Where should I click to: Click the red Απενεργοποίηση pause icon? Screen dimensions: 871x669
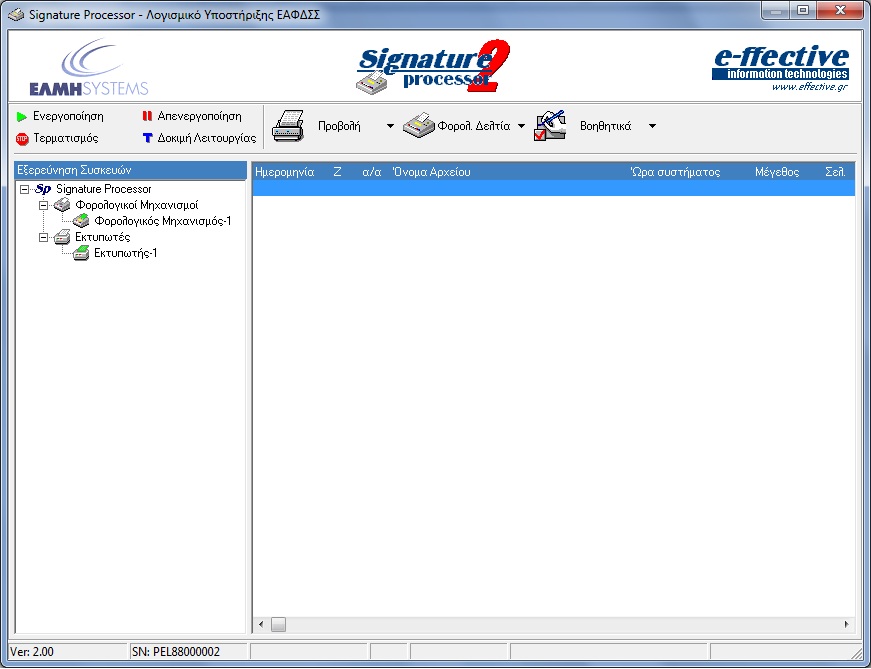tap(147, 117)
